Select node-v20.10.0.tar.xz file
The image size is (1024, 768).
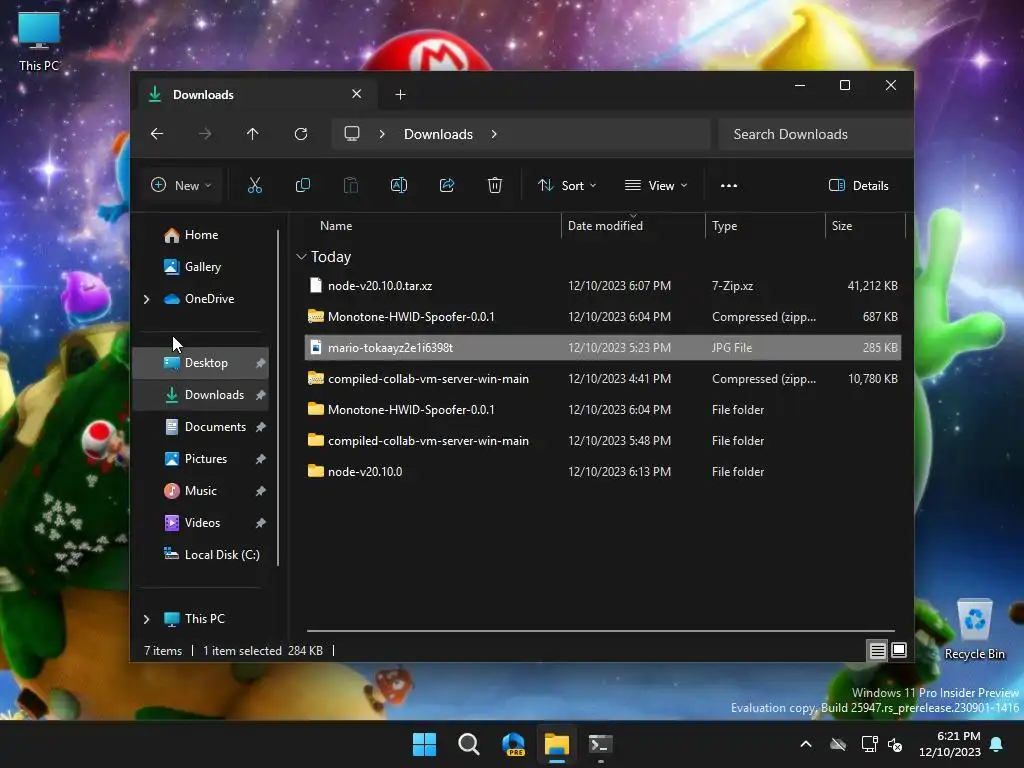pos(603,285)
